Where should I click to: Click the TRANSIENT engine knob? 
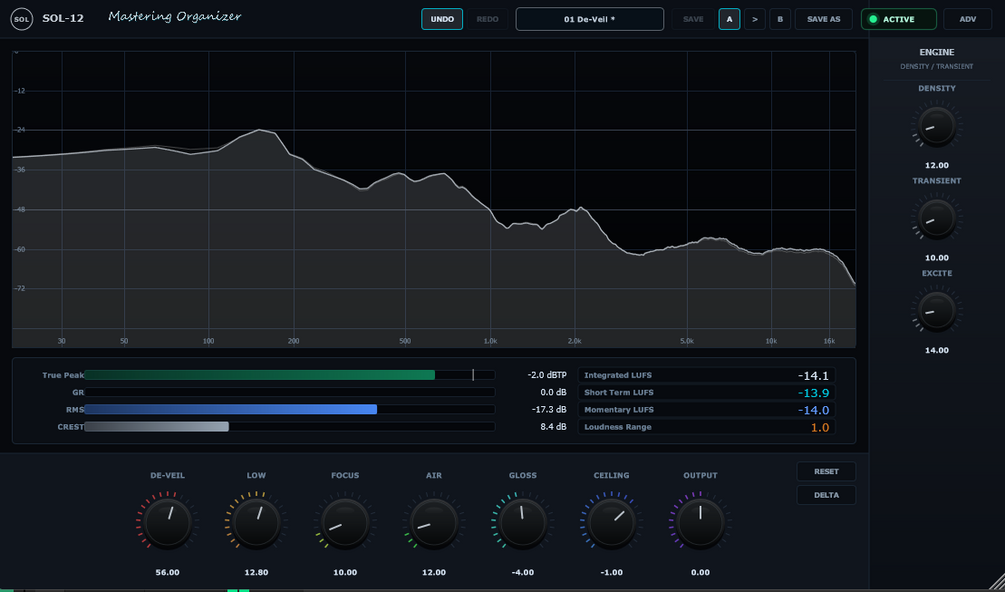(x=936, y=219)
